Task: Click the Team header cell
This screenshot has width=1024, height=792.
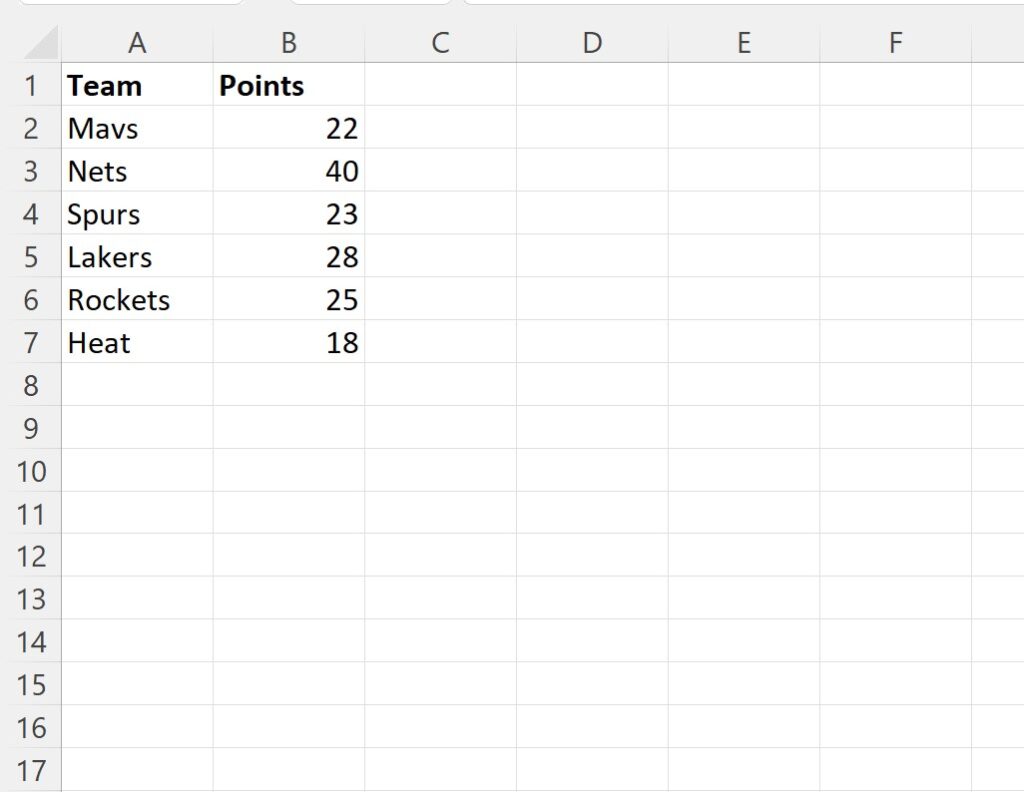Action: click(x=137, y=86)
